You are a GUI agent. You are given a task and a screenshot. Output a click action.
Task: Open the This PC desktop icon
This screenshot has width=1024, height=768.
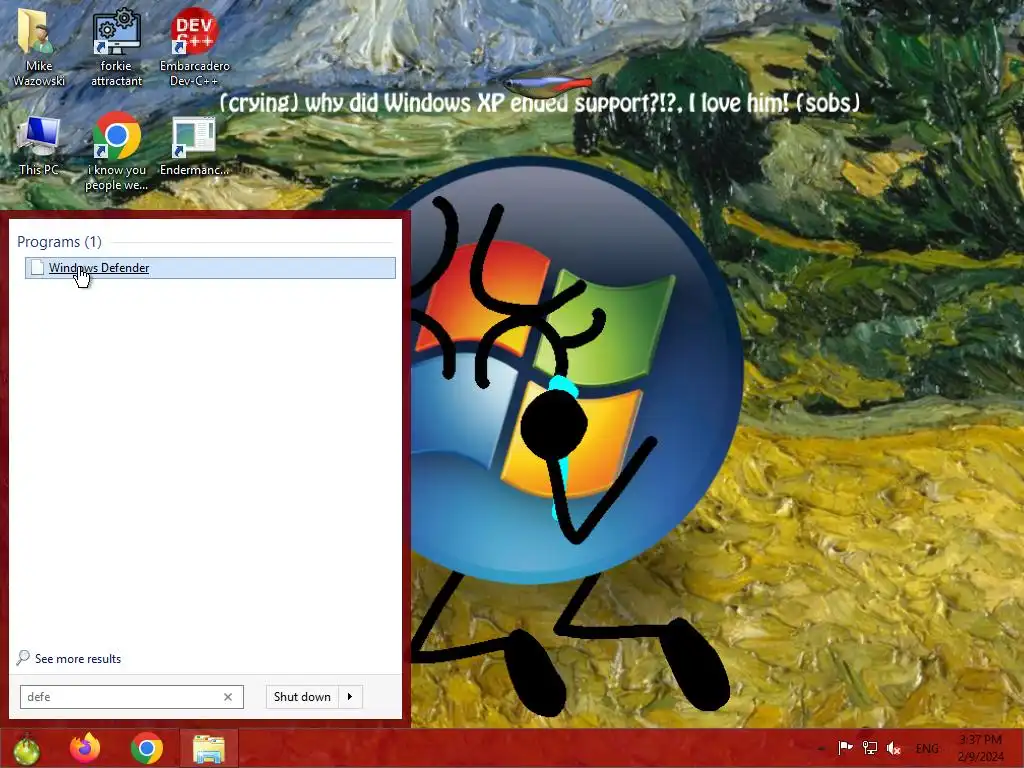coord(39,146)
